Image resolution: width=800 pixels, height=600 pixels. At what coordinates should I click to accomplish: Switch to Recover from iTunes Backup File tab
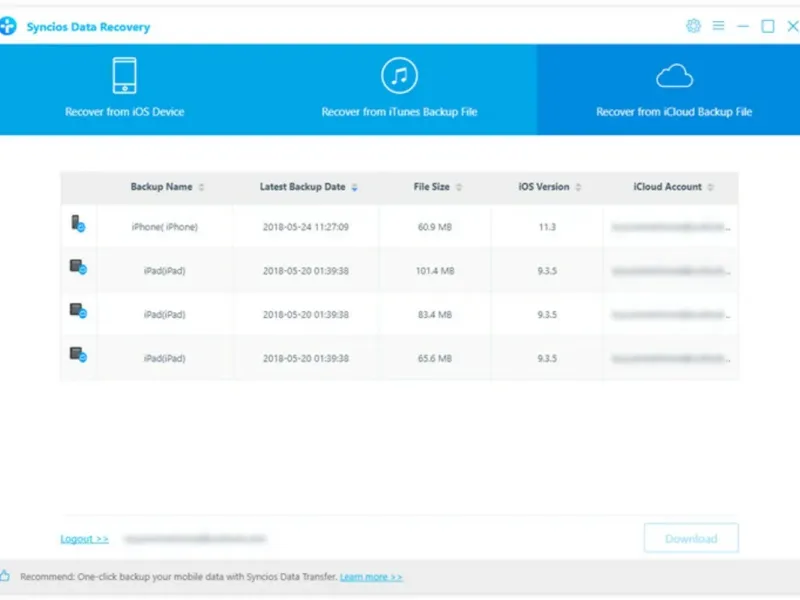point(399,90)
